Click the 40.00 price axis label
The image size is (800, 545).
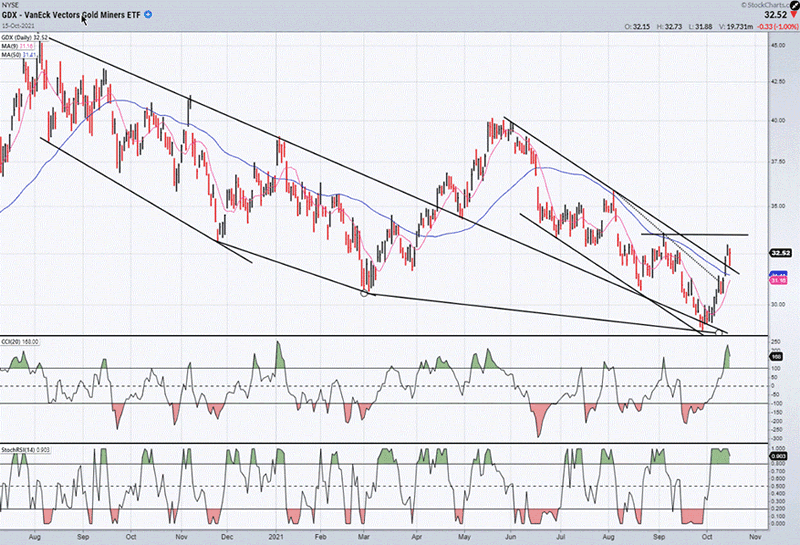pyautogui.click(x=778, y=121)
